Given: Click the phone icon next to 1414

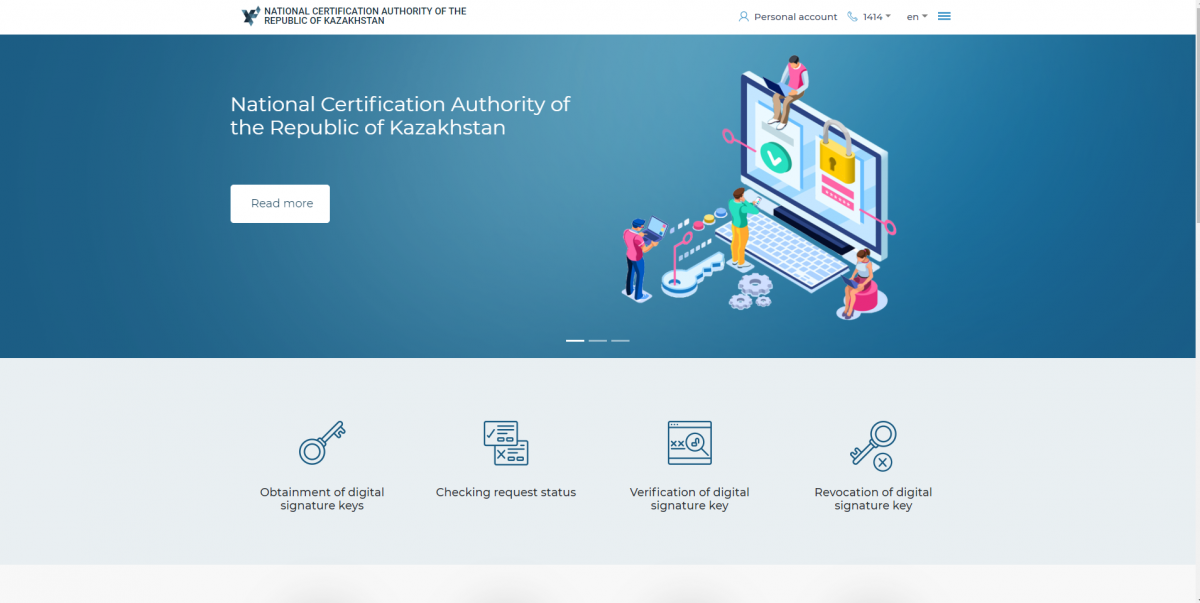Looking at the screenshot, I should coord(852,17).
